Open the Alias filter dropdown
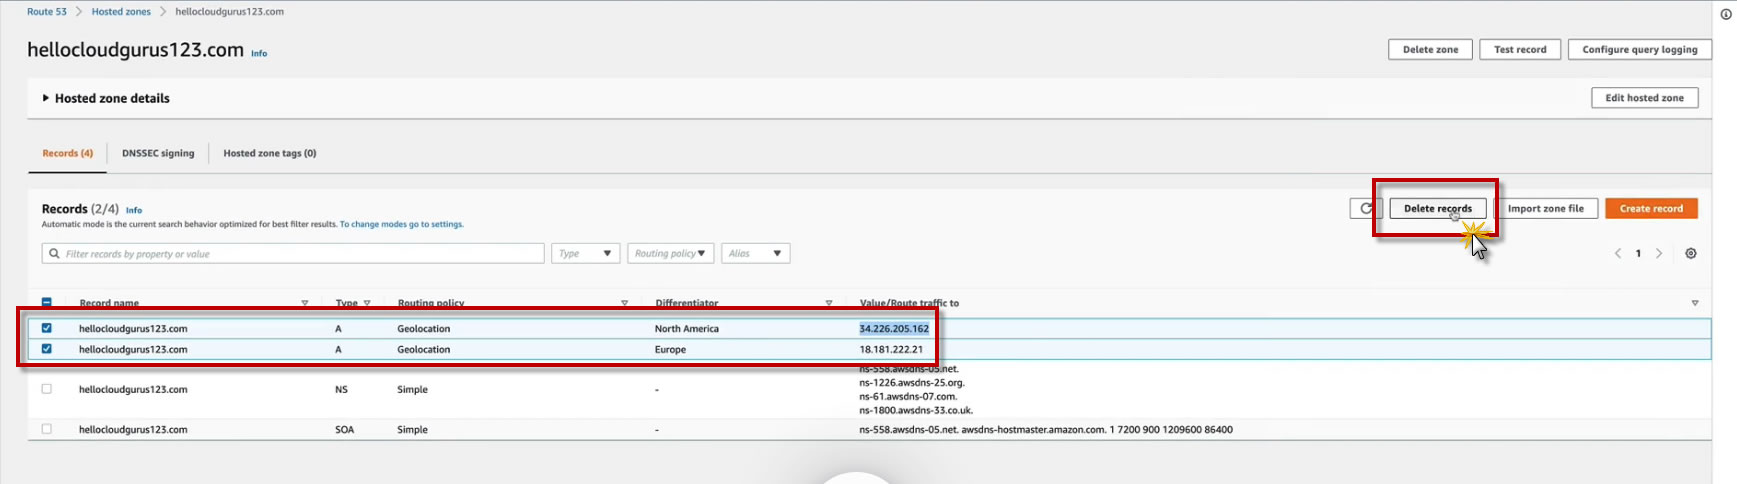 point(756,254)
